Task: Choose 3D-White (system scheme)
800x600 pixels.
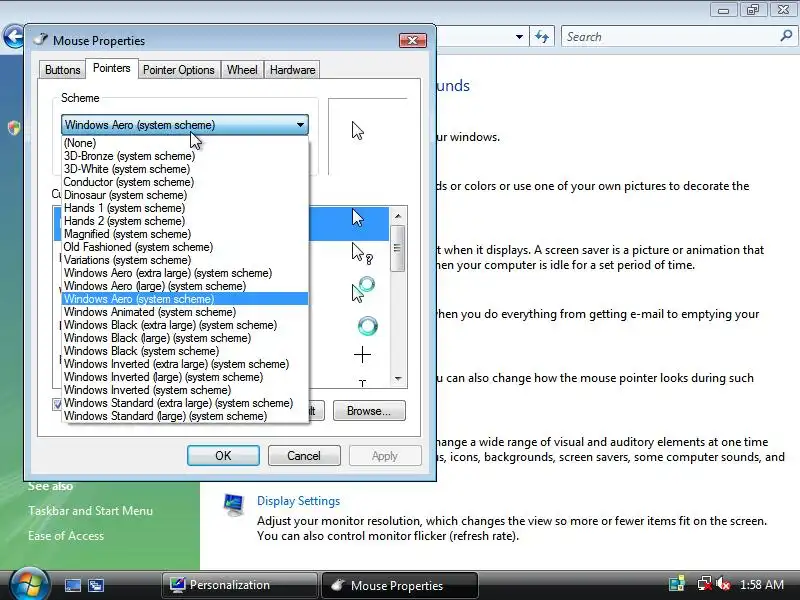Action: (x=185, y=169)
